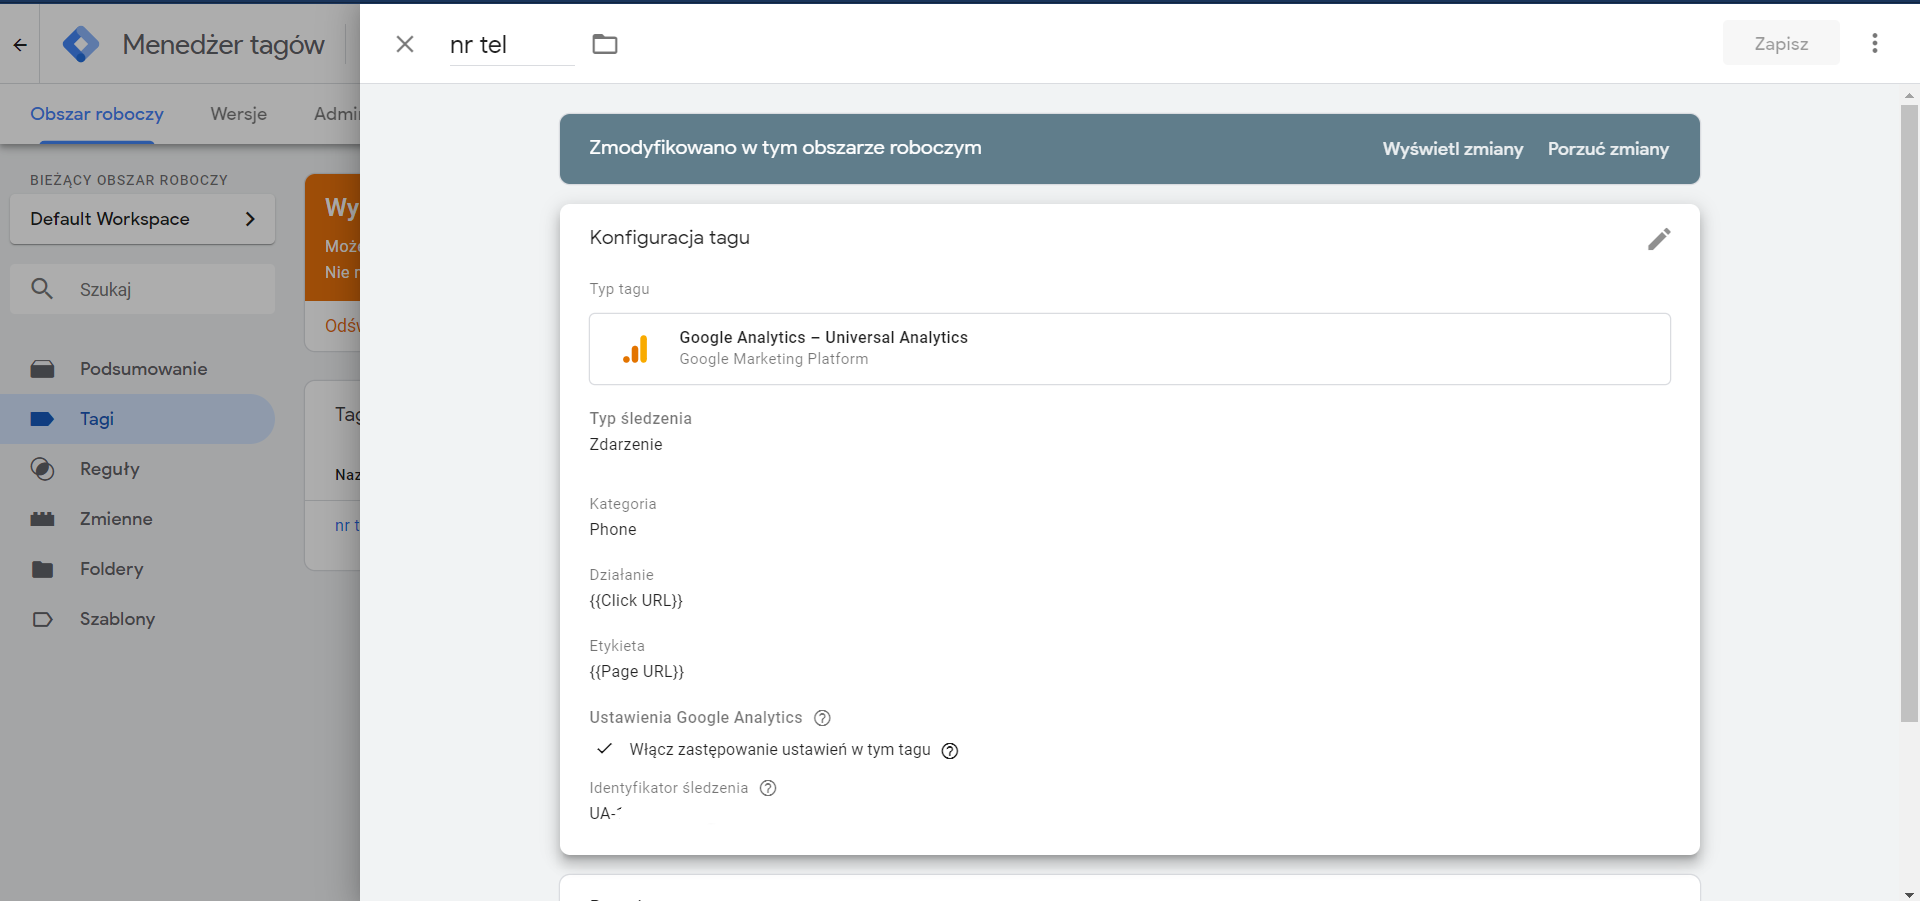
Task: Edit the tag name field nr tel
Action: (x=512, y=45)
